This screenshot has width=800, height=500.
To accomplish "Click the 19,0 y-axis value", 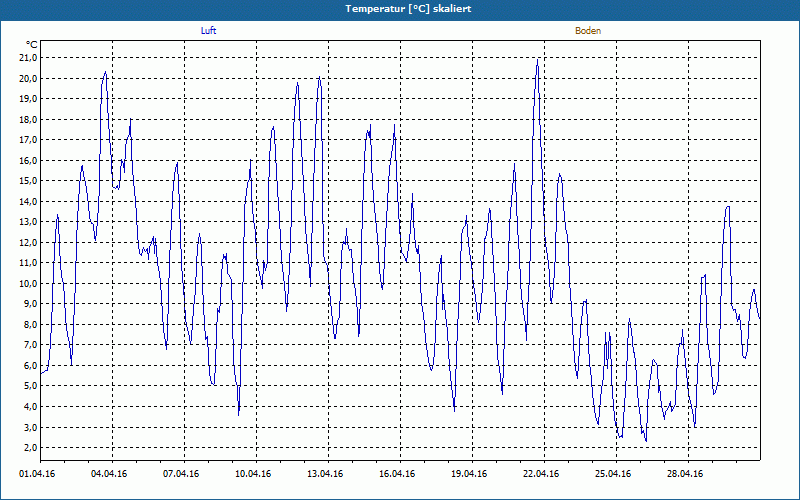I will pyautogui.click(x=28, y=99).
